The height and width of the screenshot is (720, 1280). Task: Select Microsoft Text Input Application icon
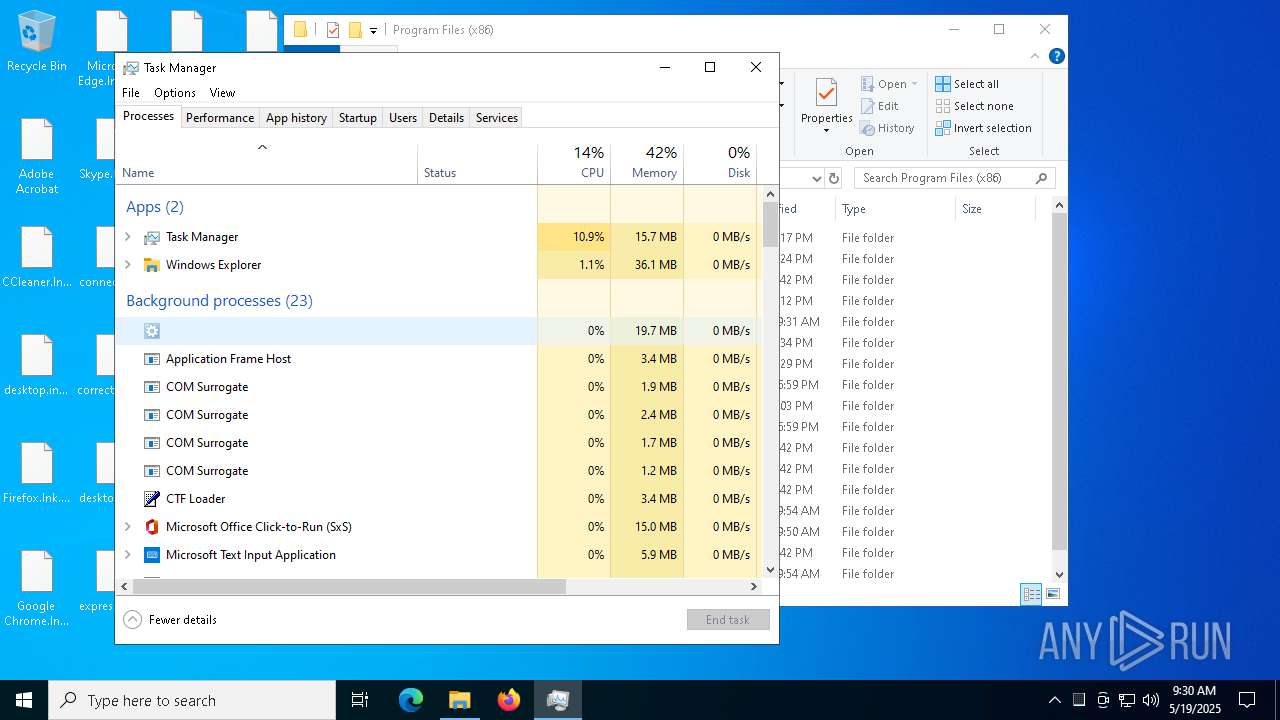pos(152,555)
